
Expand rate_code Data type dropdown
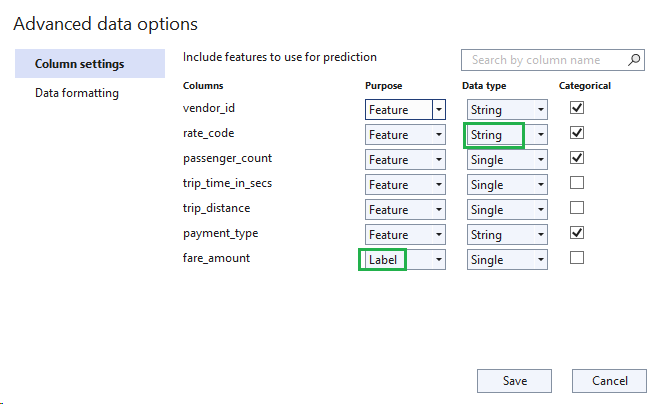pyautogui.click(x=507, y=135)
